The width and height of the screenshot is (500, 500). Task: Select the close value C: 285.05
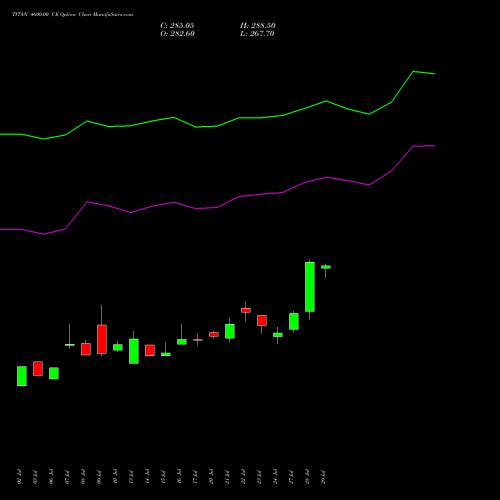177,25
